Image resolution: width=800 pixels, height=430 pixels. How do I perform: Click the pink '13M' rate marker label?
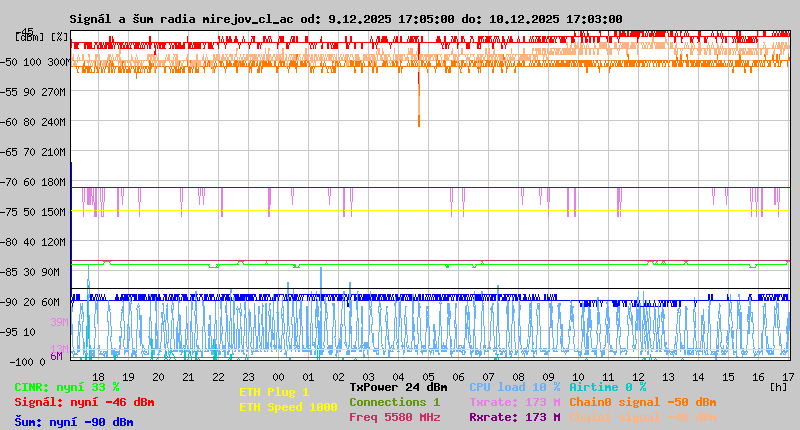tap(59, 349)
